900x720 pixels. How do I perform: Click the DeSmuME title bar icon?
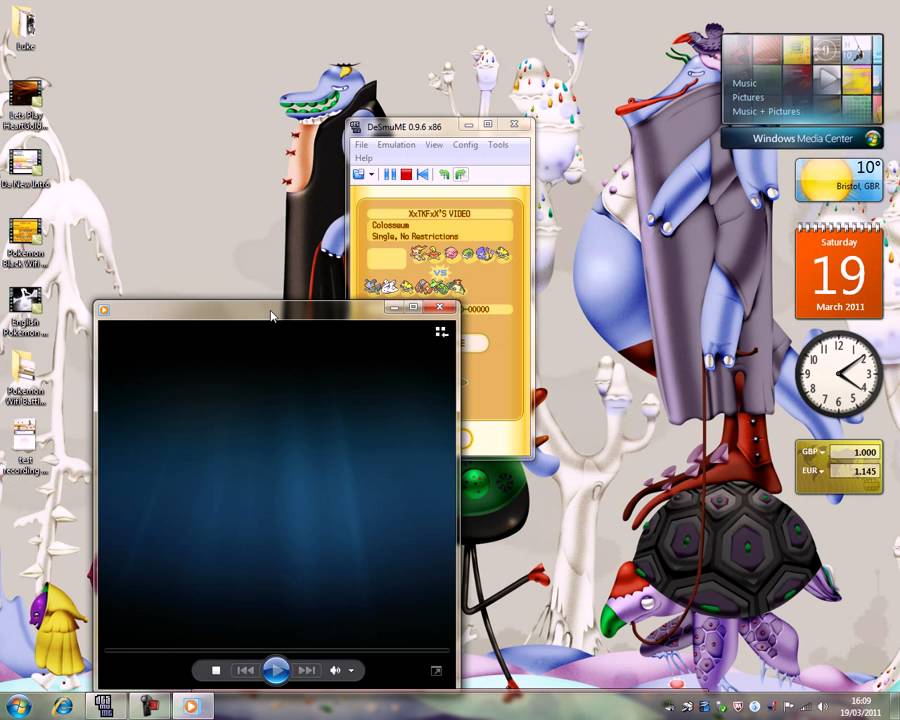[356, 126]
